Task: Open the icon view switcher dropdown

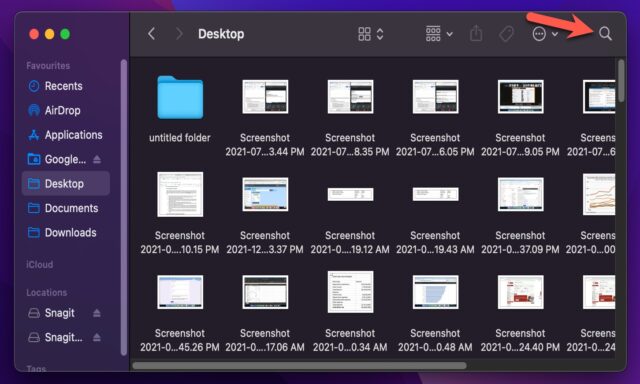Action: coord(371,34)
